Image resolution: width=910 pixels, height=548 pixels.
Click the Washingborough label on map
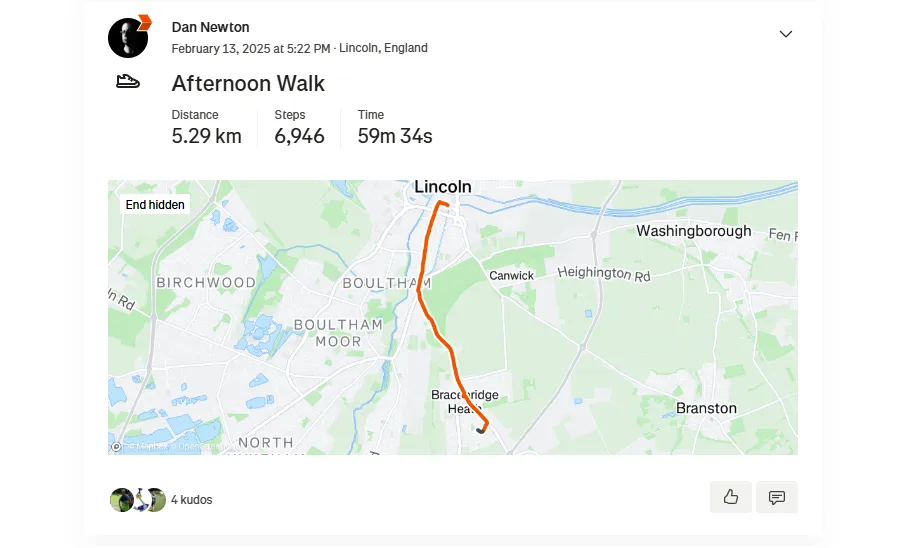[694, 231]
